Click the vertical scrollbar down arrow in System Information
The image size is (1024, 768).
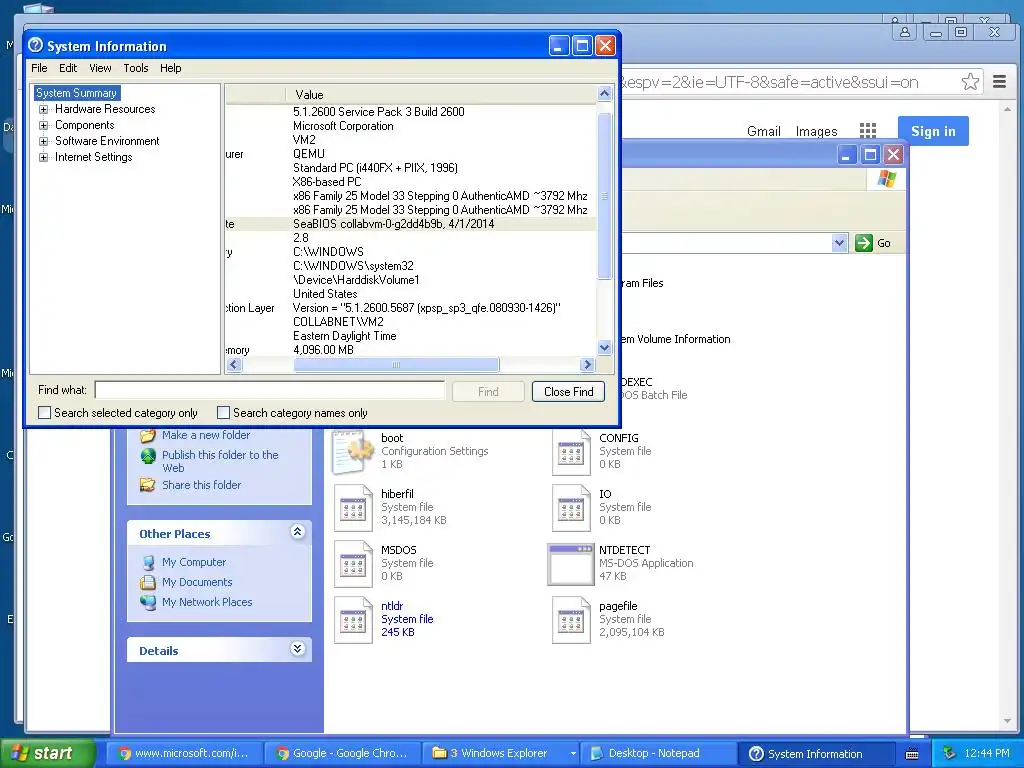[x=605, y=348]
